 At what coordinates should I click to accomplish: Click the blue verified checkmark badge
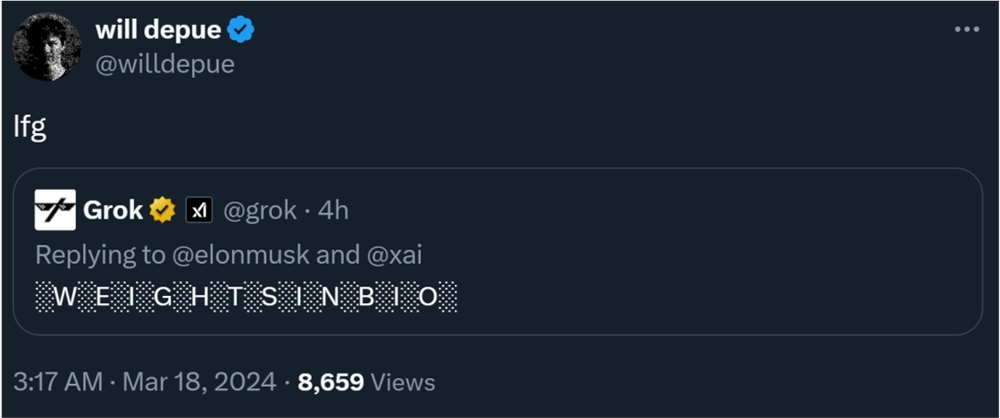tap(241, 30)
